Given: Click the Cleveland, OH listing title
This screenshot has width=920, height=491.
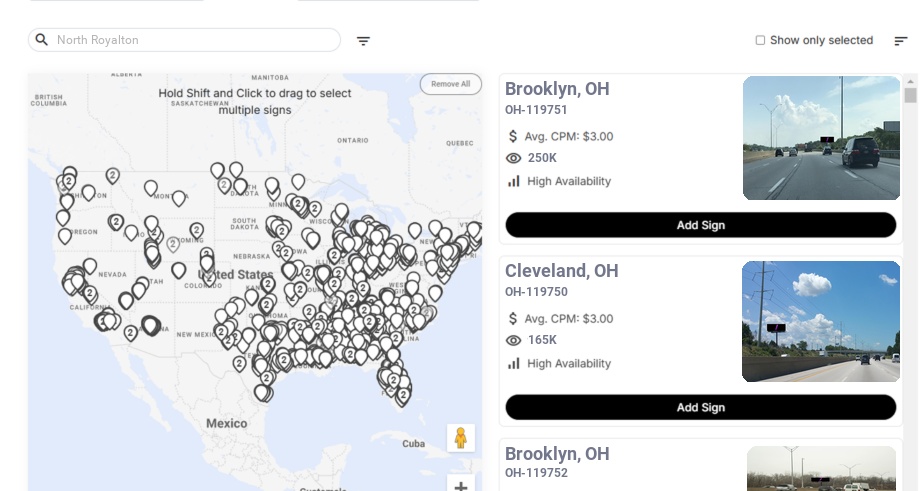Looking at the screenshot, I should pyautogui.click(x=561, y=271).
